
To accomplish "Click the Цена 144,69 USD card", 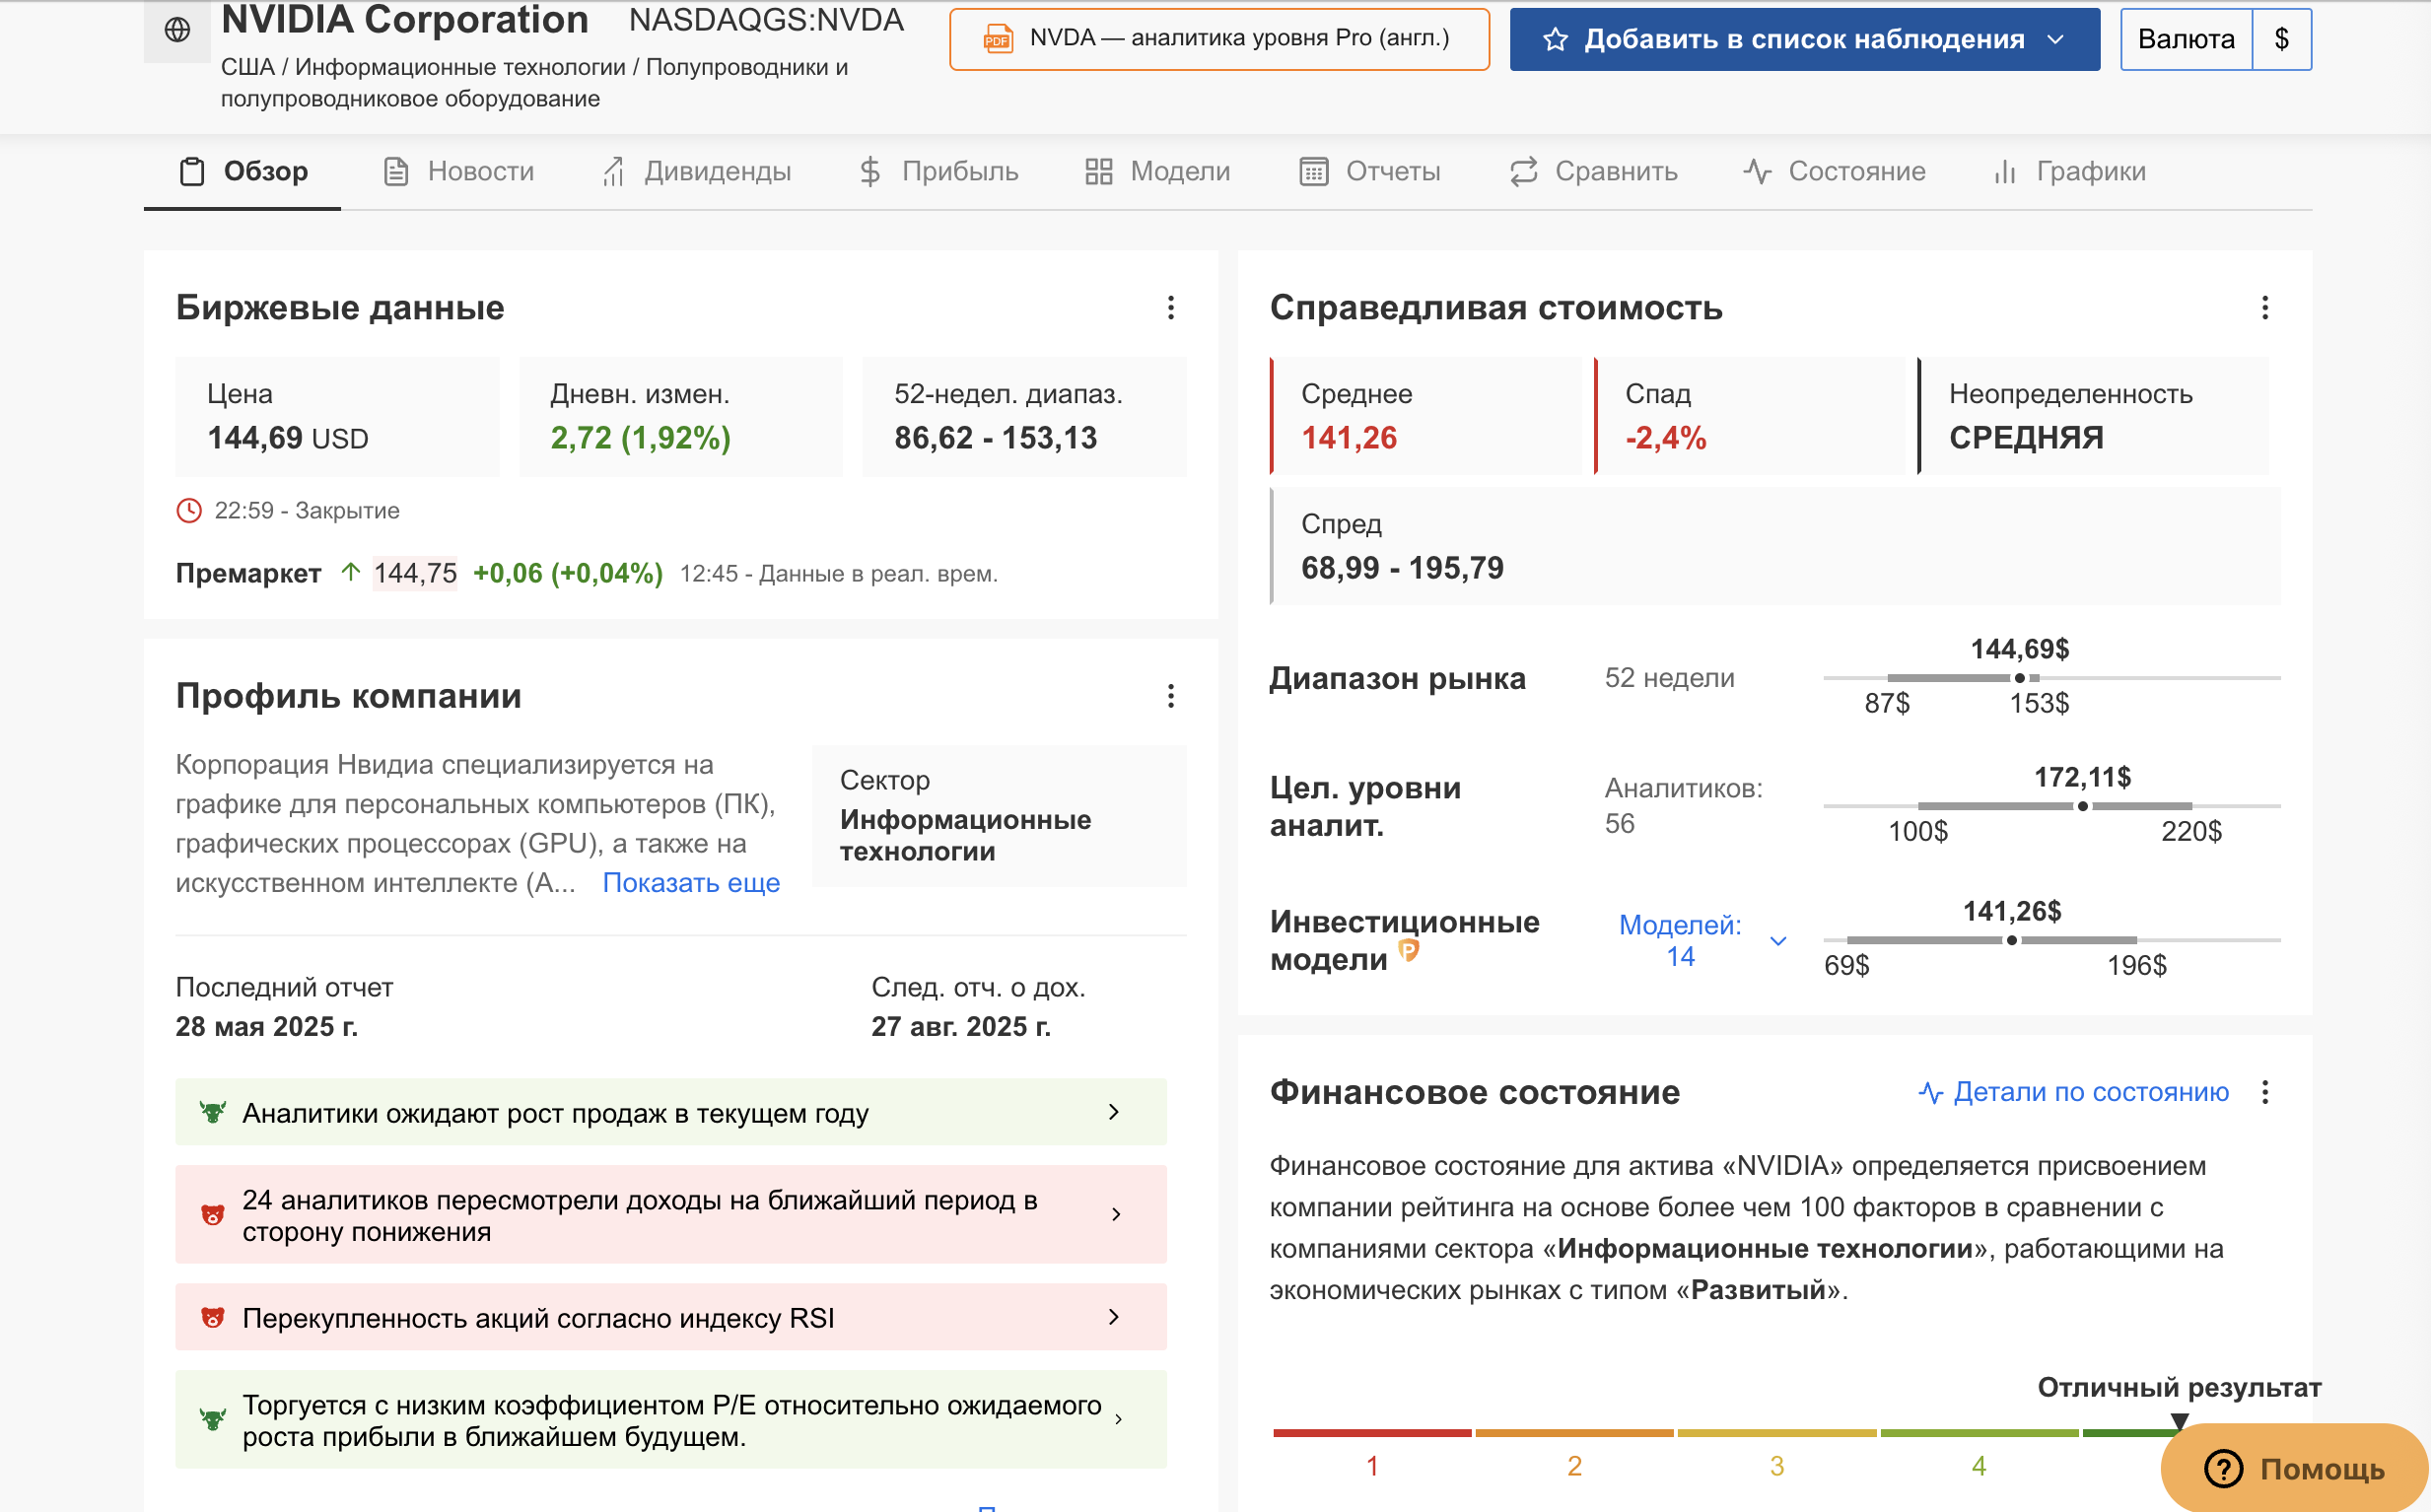I will tap(337, 416).
